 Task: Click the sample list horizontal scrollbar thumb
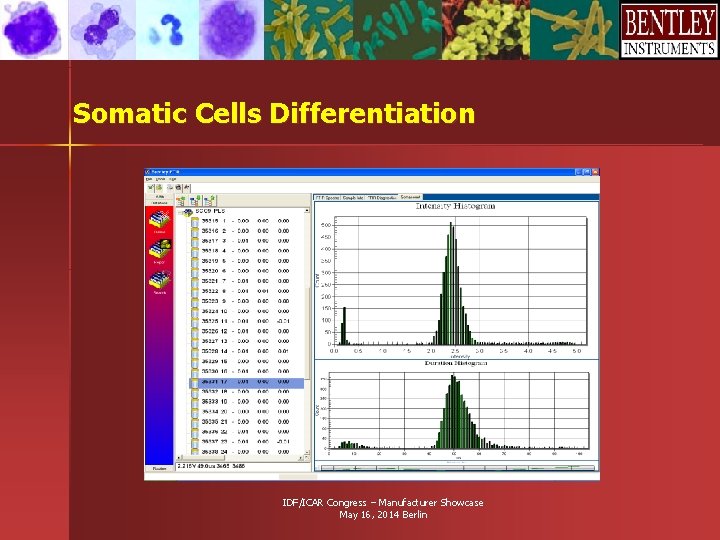202,458
